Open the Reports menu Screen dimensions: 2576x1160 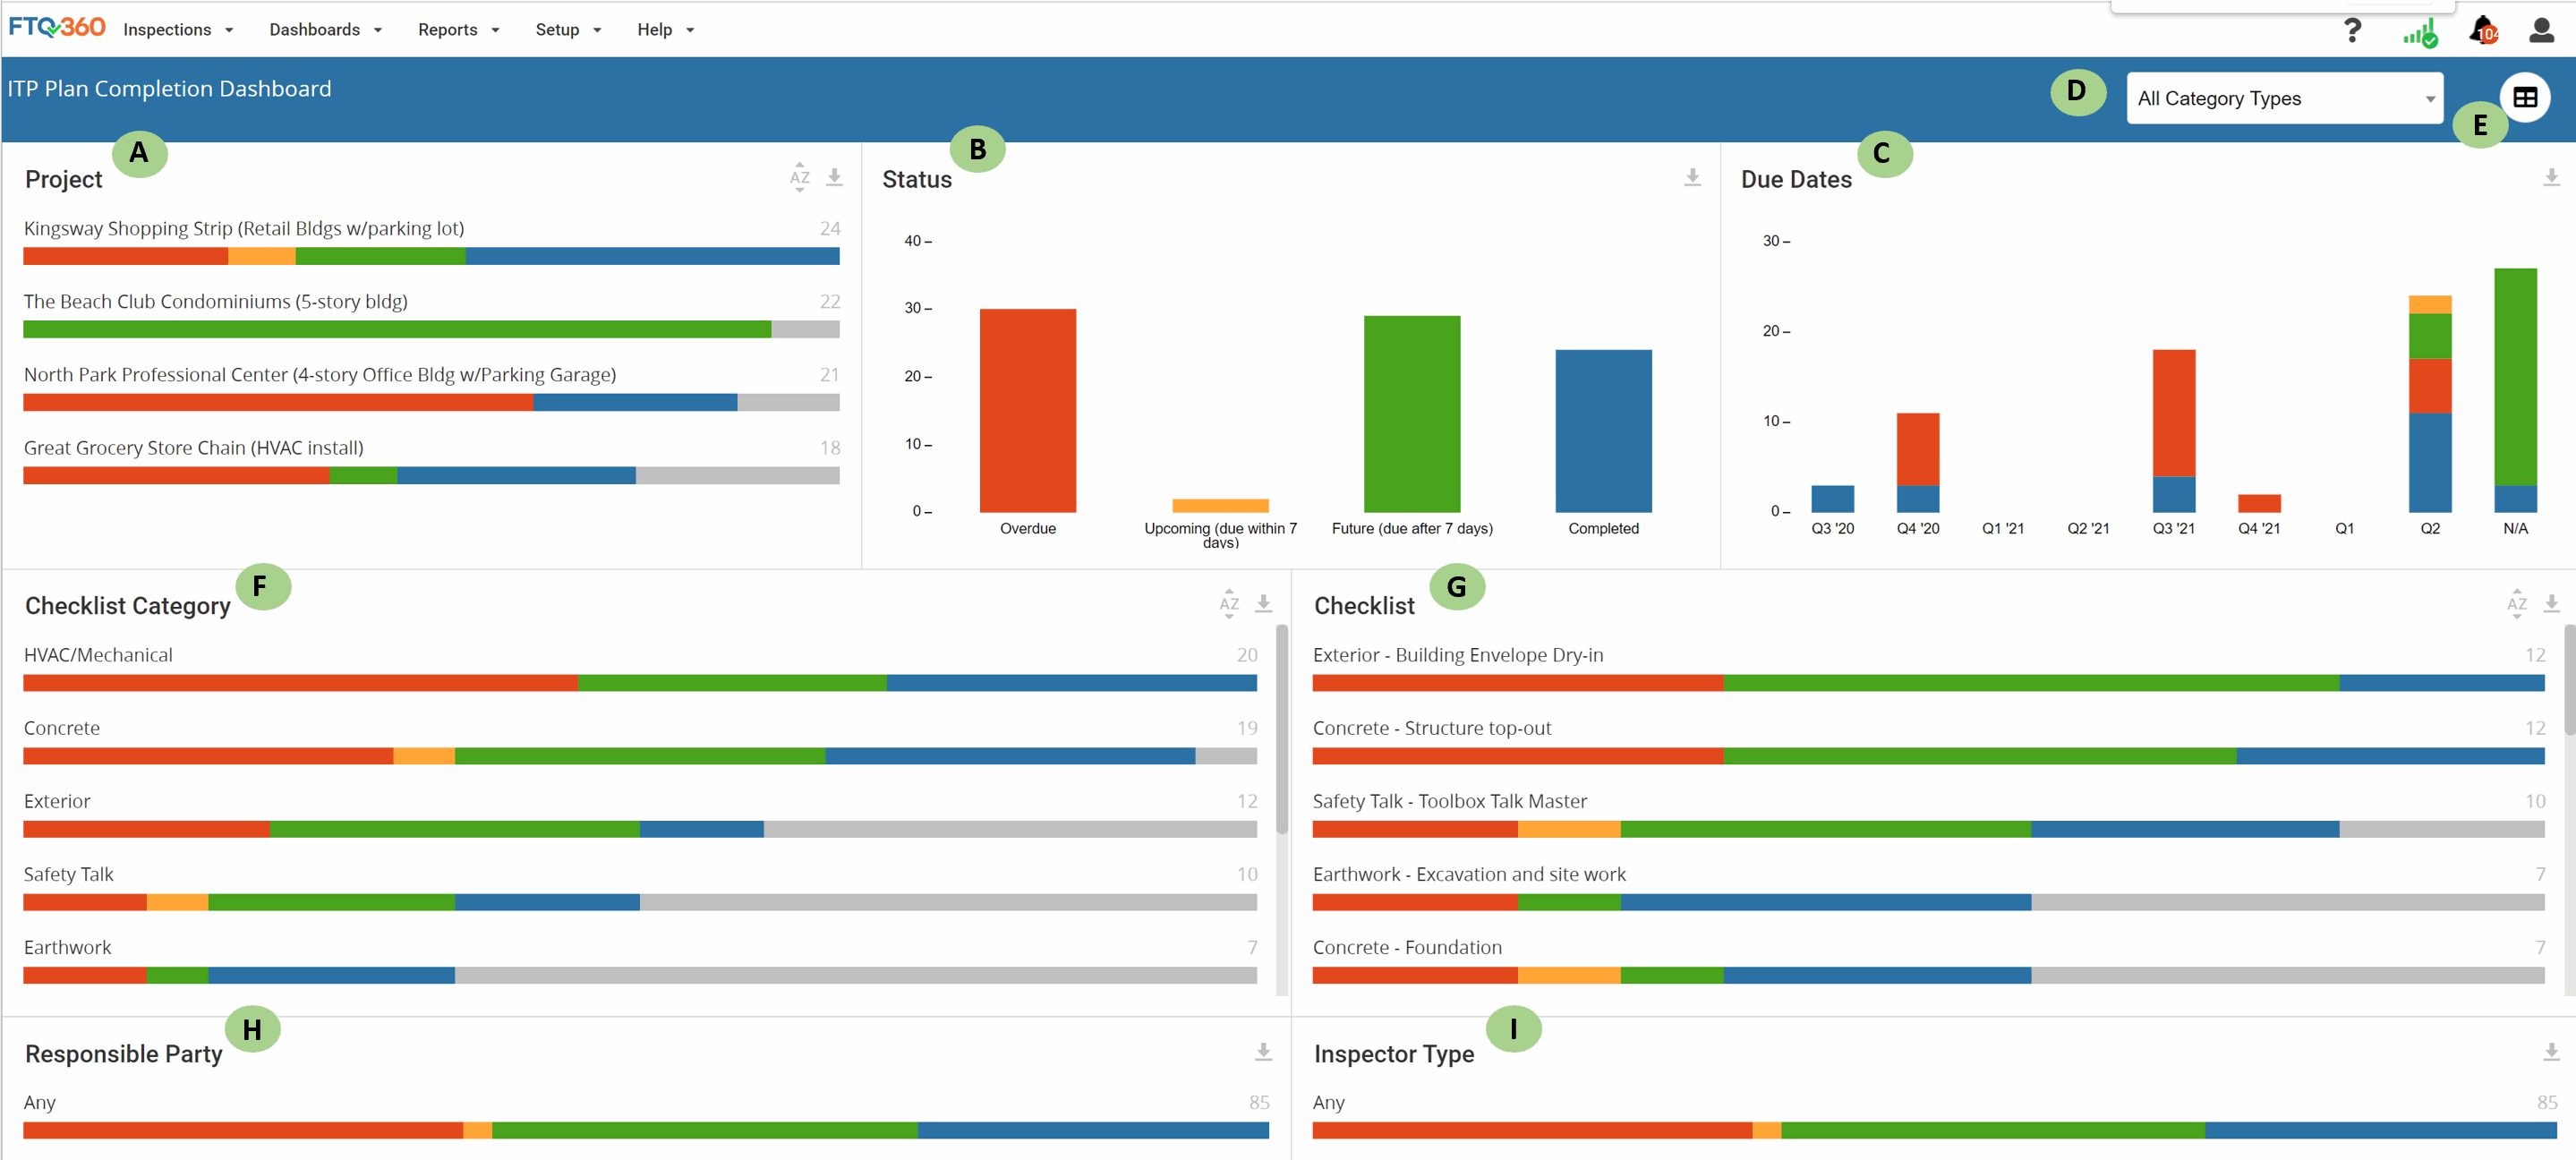458,30
